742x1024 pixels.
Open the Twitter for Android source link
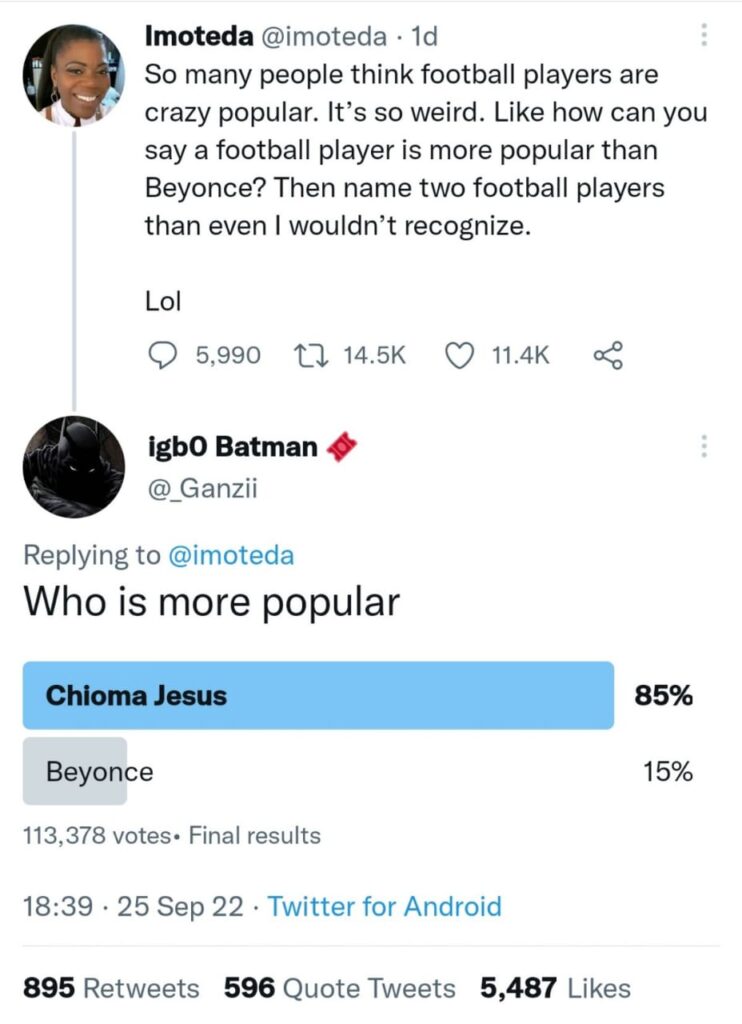[385, 907]
